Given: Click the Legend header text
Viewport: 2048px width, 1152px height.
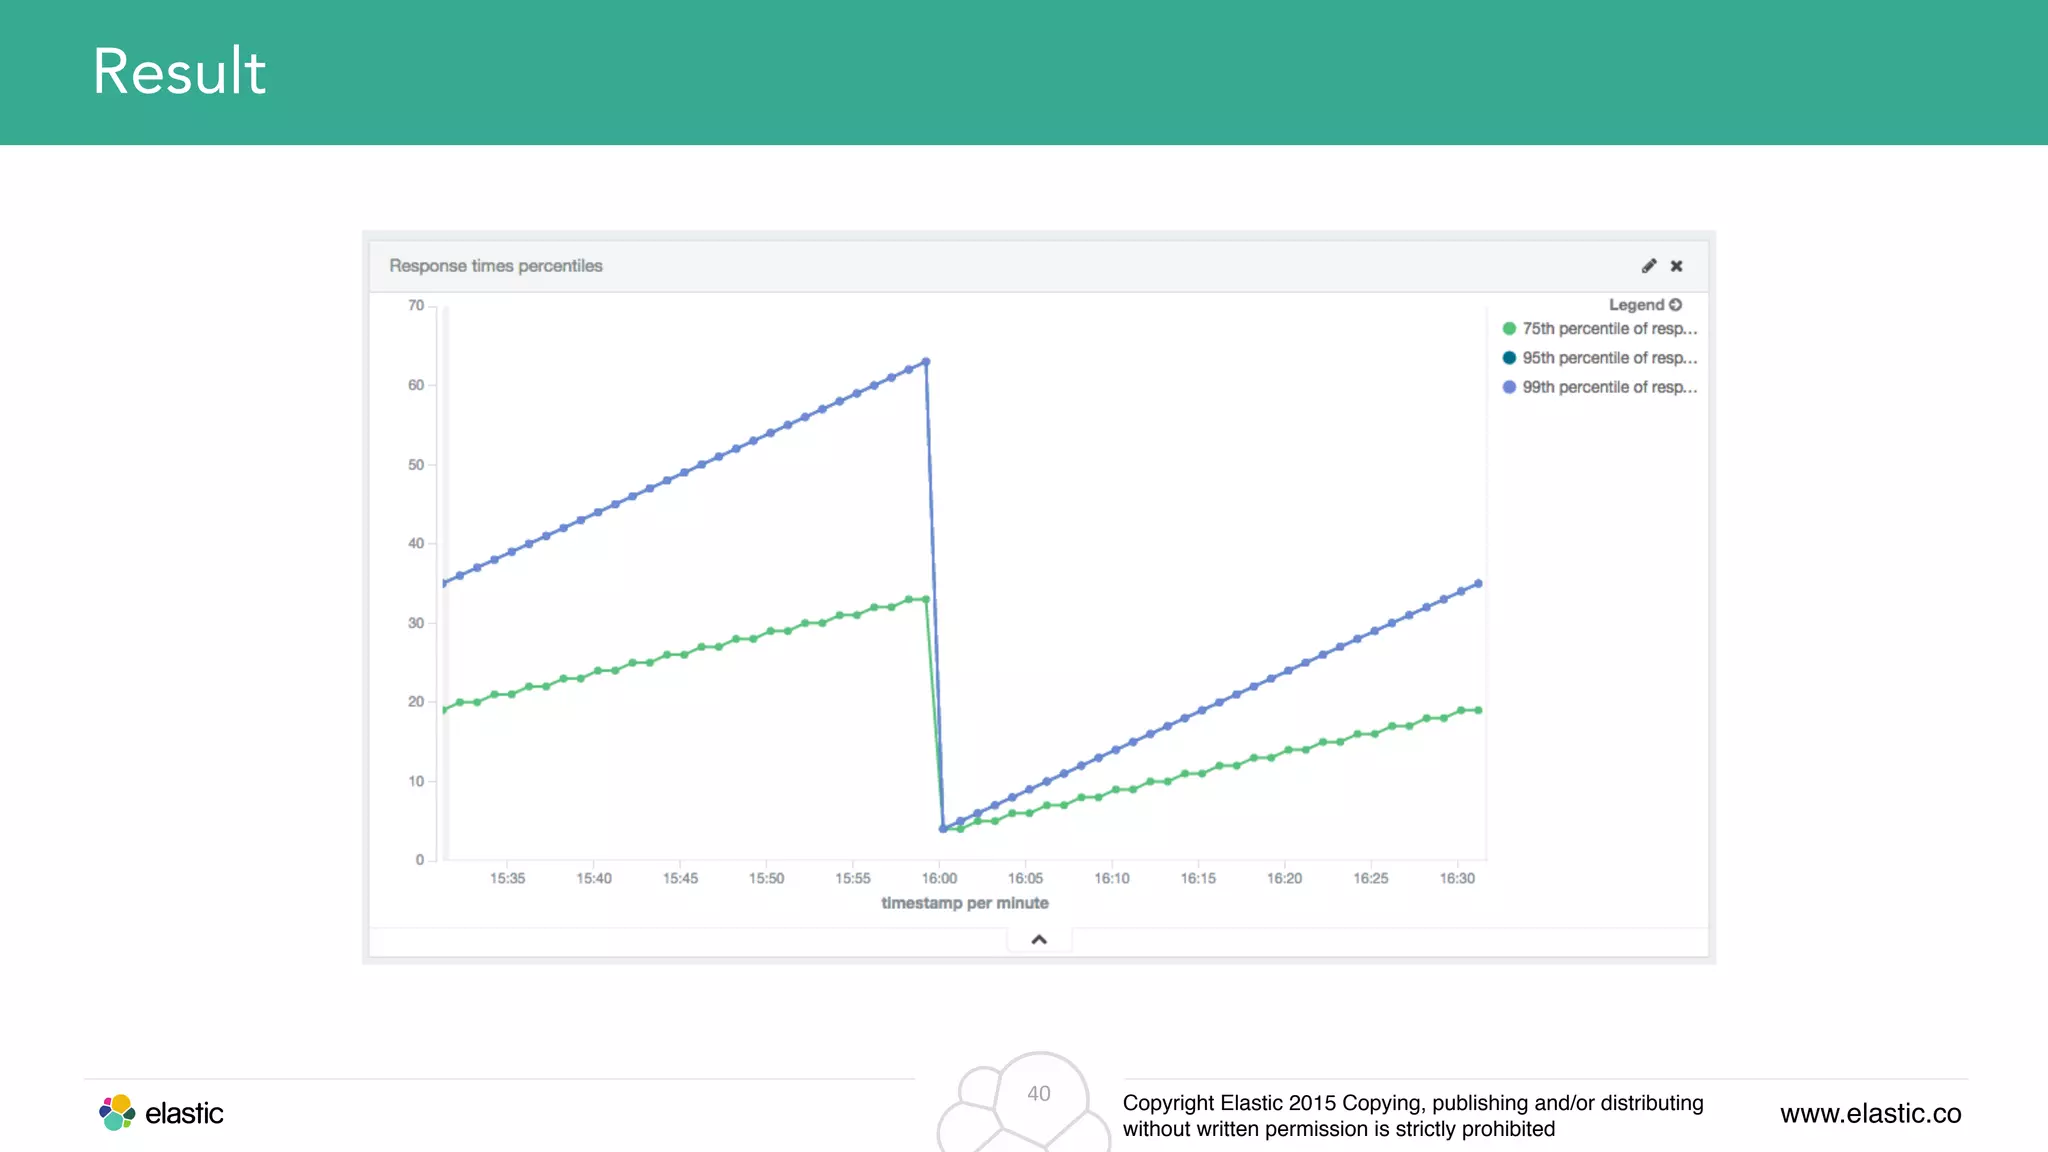Looking at the screenshot, I should click(x=1636, y=305).
